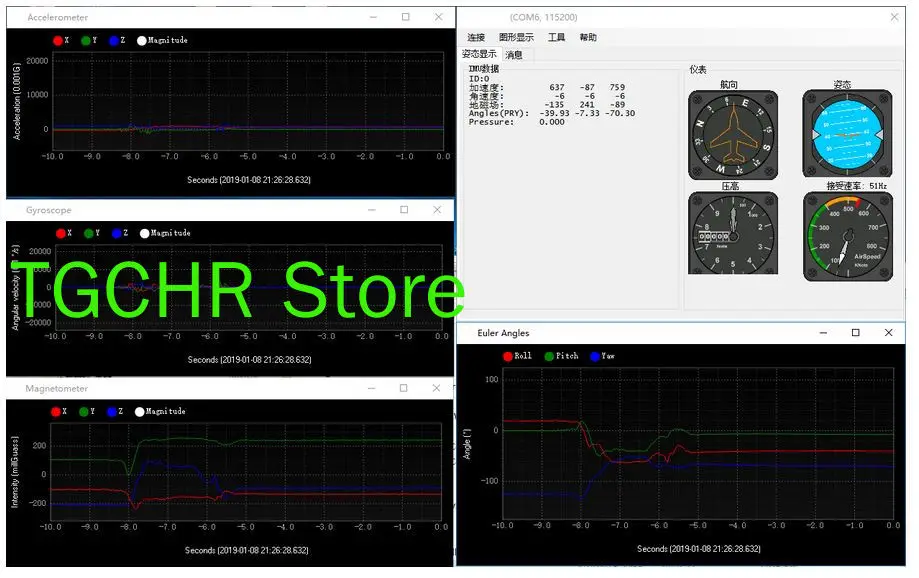
Task: Toggle Accelerometer Magnitude legend marker
Action: pos(162,40)
